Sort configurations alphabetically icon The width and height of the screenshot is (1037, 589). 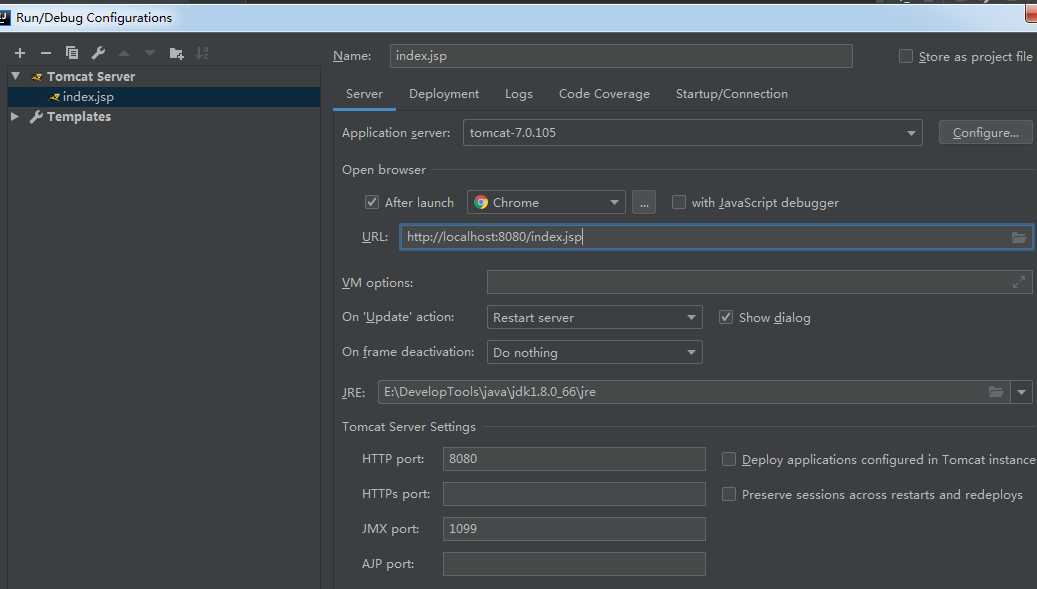point(202,53)
